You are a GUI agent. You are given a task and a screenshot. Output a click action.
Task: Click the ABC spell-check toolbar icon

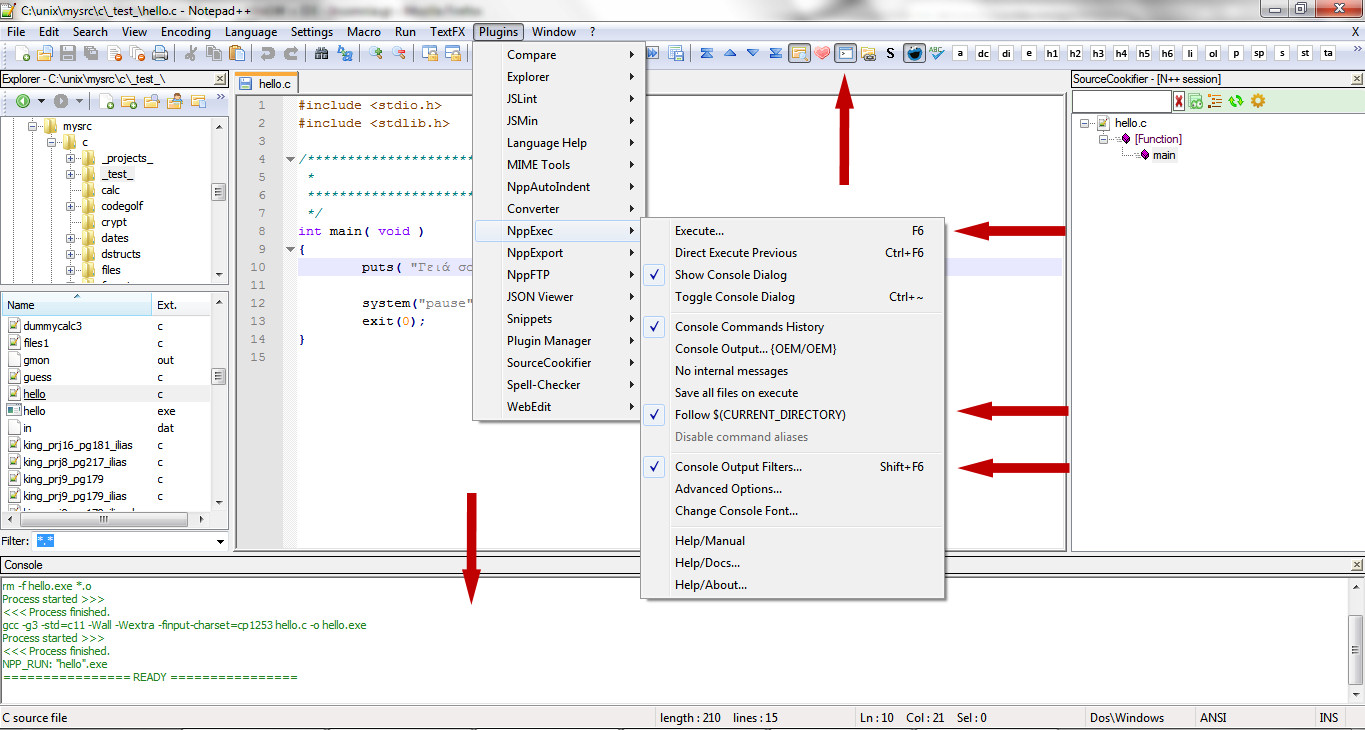(x=937, y=53)
